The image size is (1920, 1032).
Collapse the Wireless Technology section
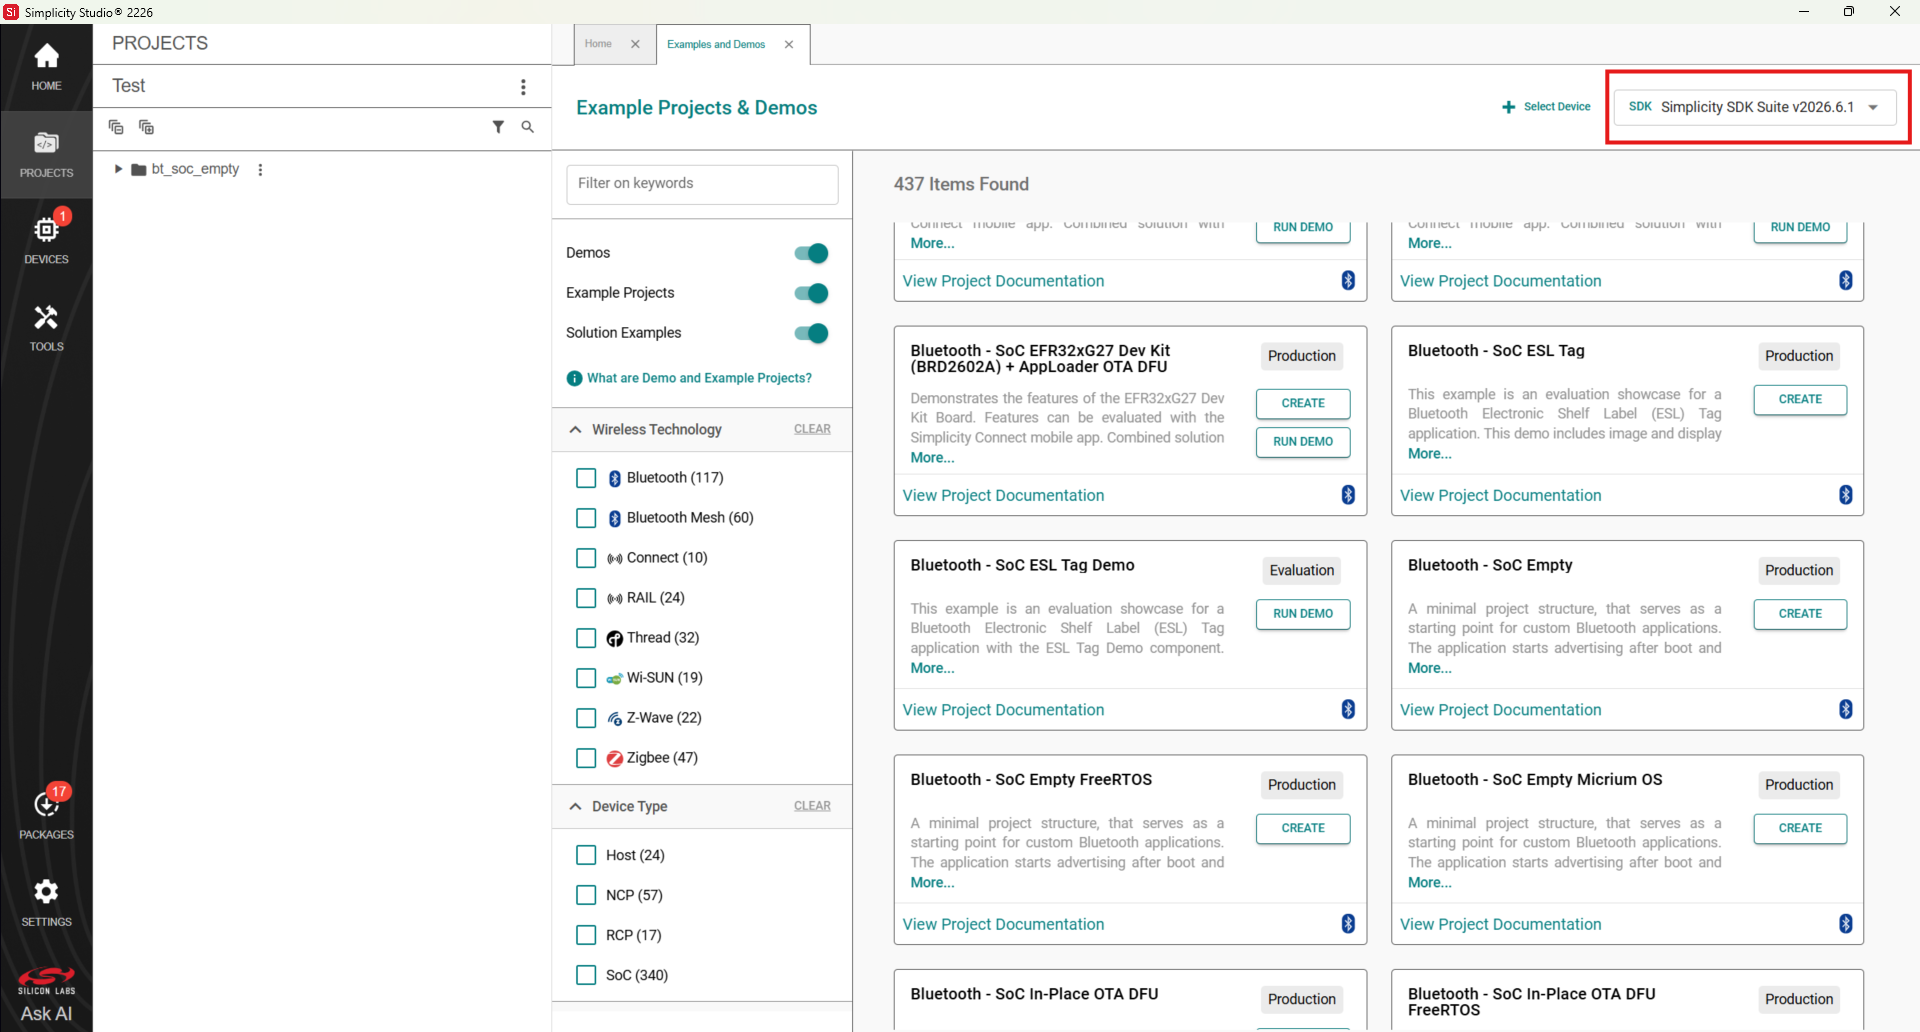(x=575, y=430)
